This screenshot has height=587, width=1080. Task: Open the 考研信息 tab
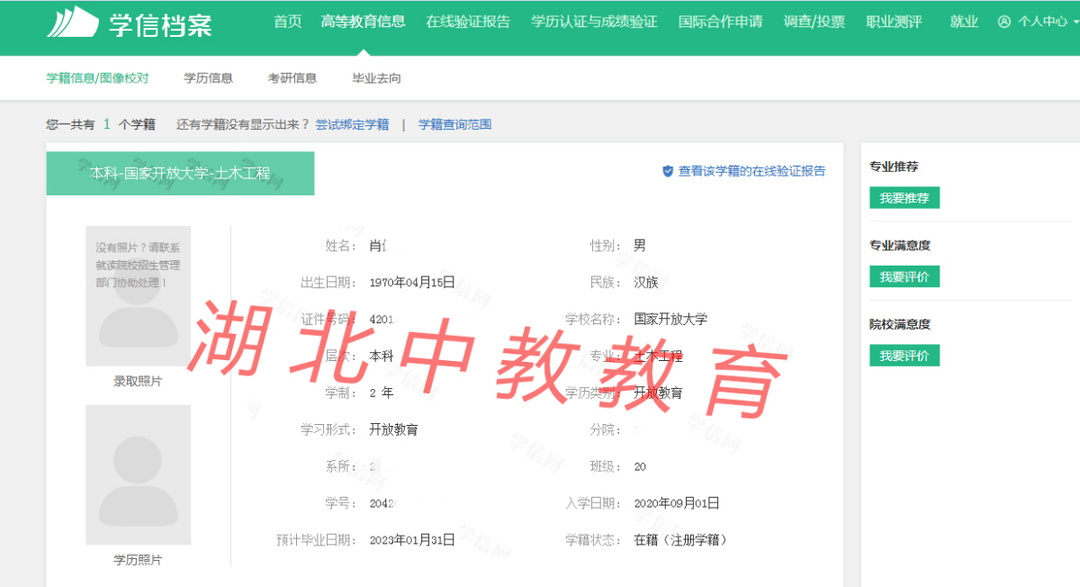(292, 78)
